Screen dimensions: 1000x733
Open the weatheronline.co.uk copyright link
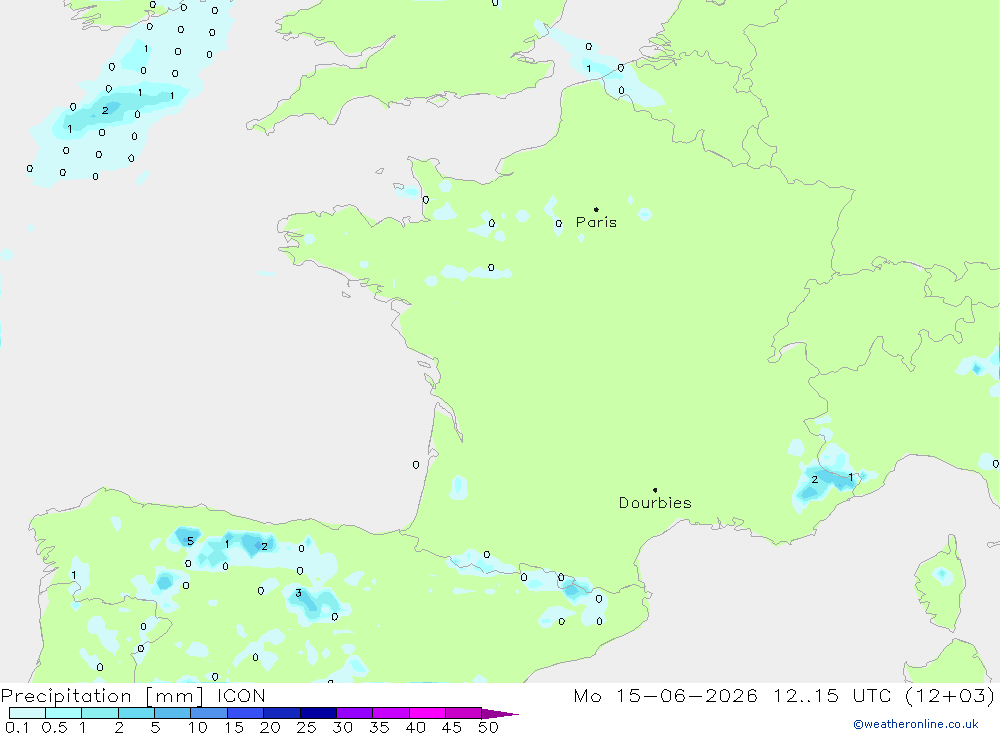click(916, 724)
